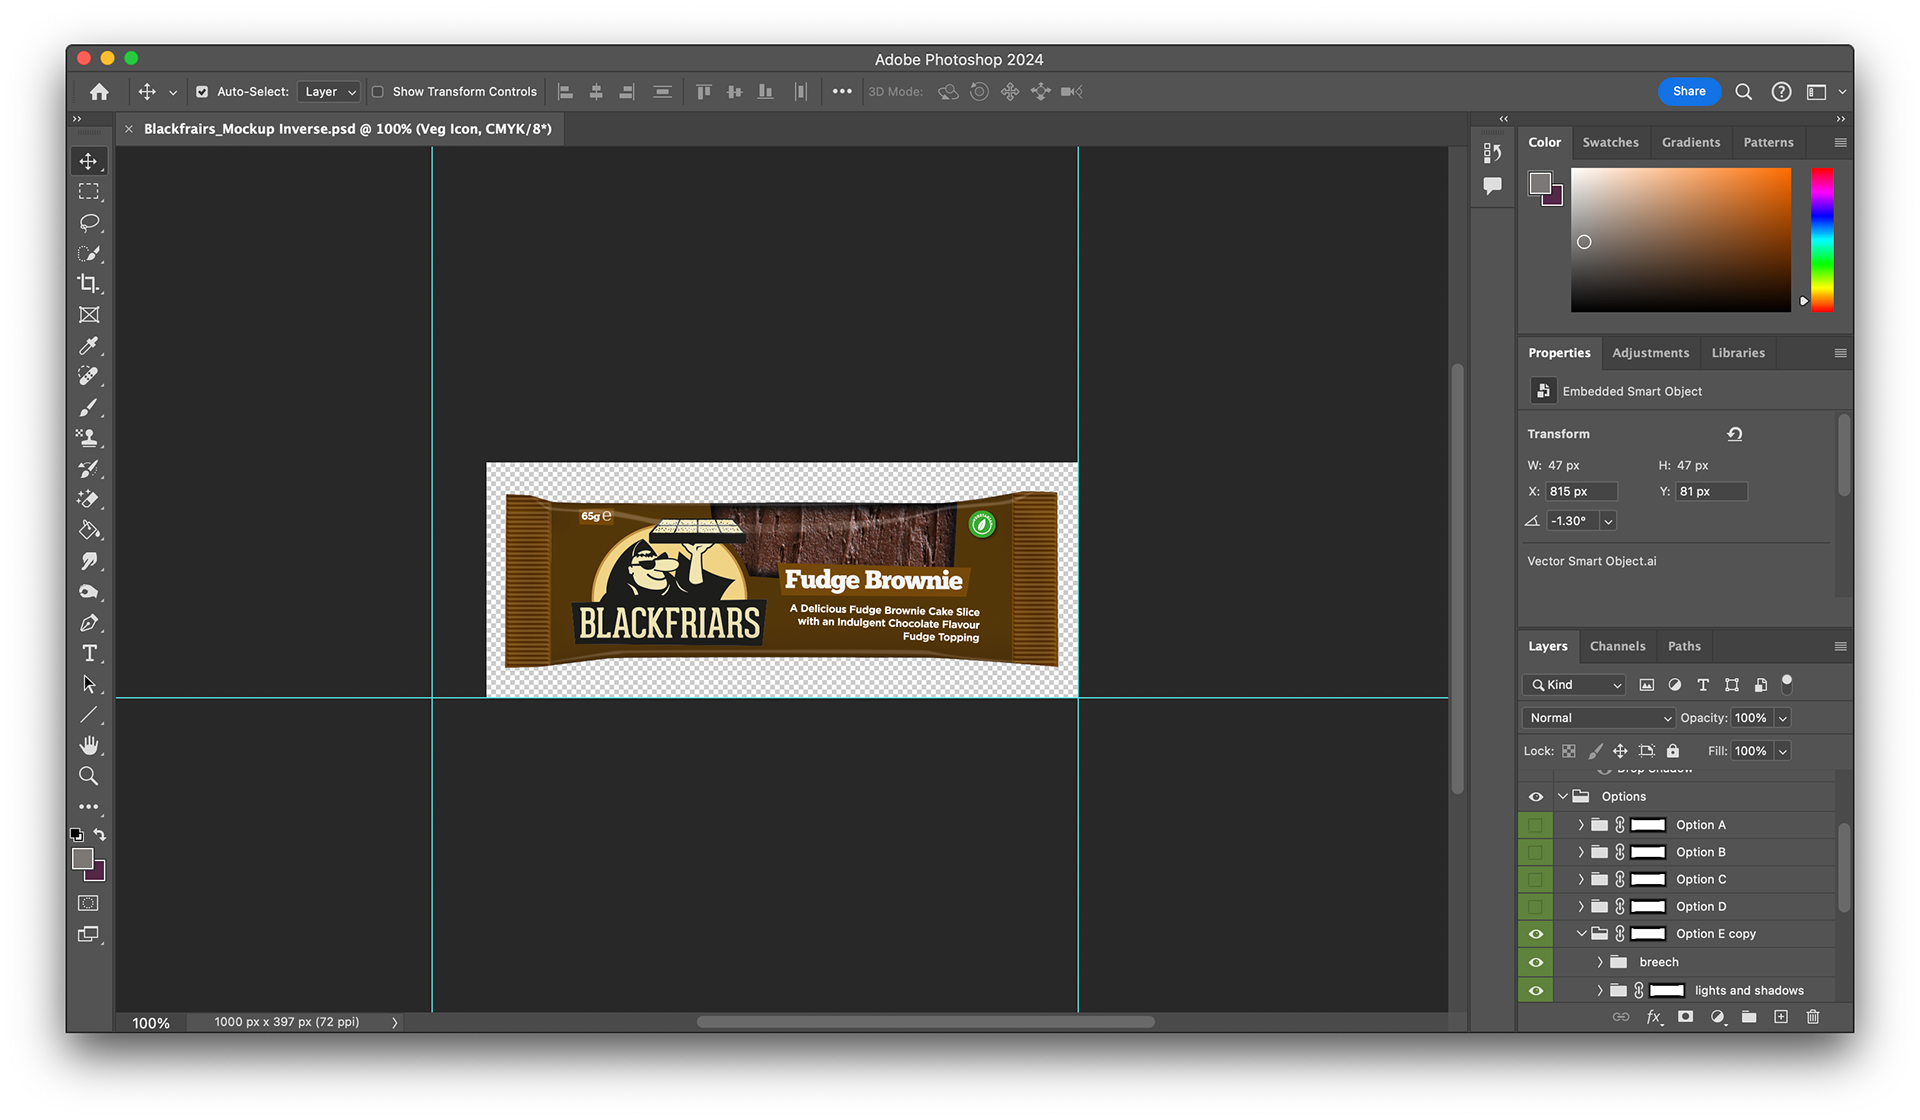Select the Lasso tool
This screenshot has height=1120, width=1920.
pos(89,222)
